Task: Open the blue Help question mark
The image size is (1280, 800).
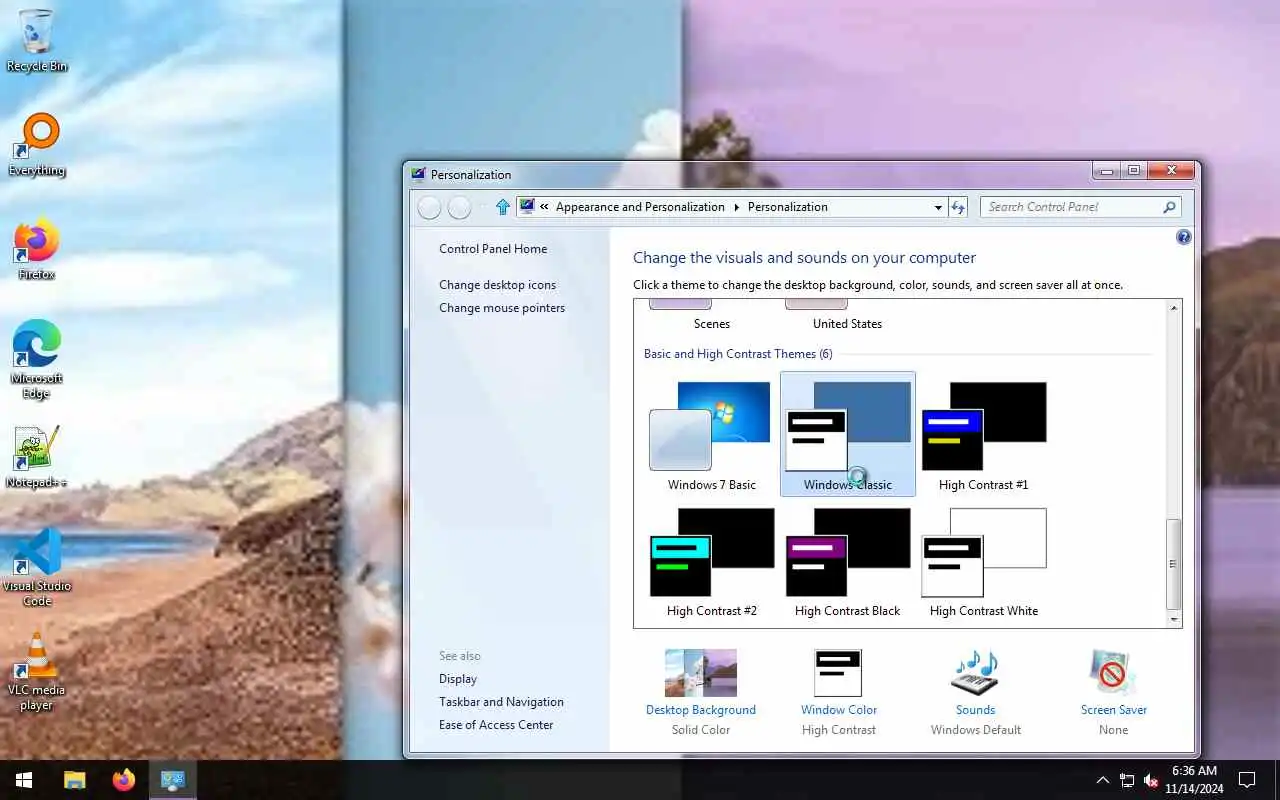Action: click(1184, 237)
